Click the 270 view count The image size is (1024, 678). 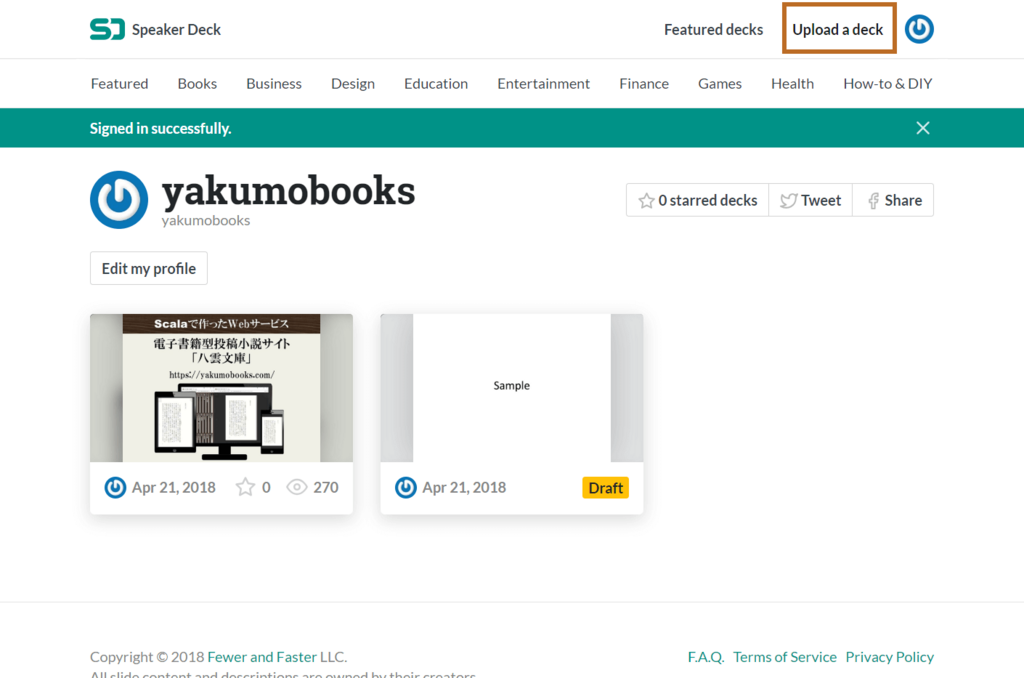coord(326,487)
